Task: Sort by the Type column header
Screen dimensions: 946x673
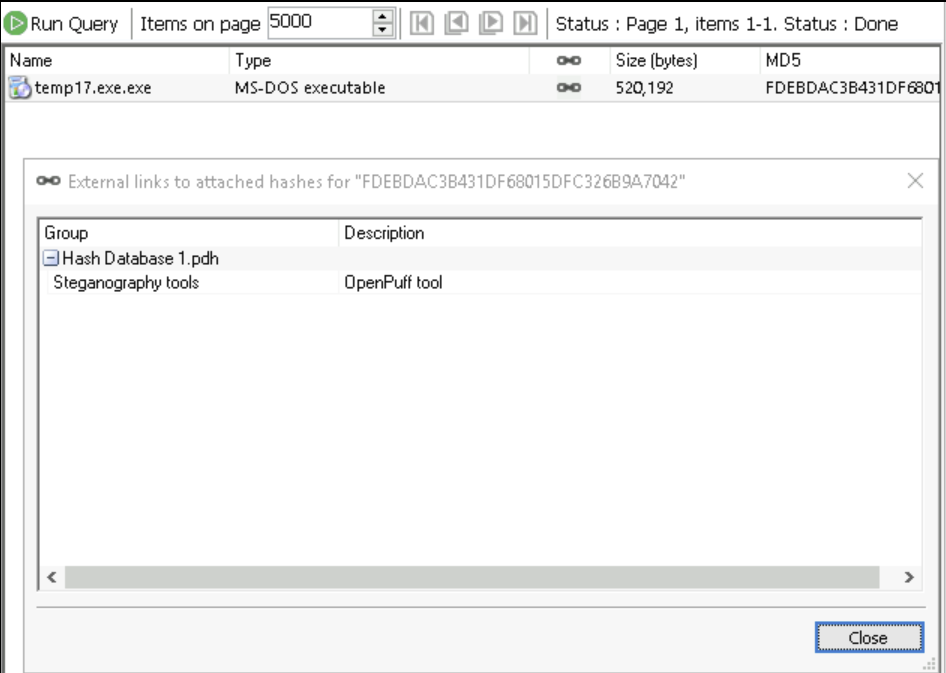Action: coord(379,60)
